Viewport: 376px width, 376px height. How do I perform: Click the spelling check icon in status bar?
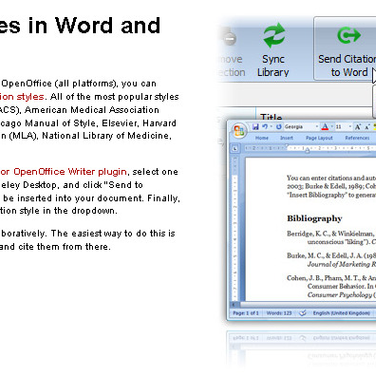pos(303,313)
